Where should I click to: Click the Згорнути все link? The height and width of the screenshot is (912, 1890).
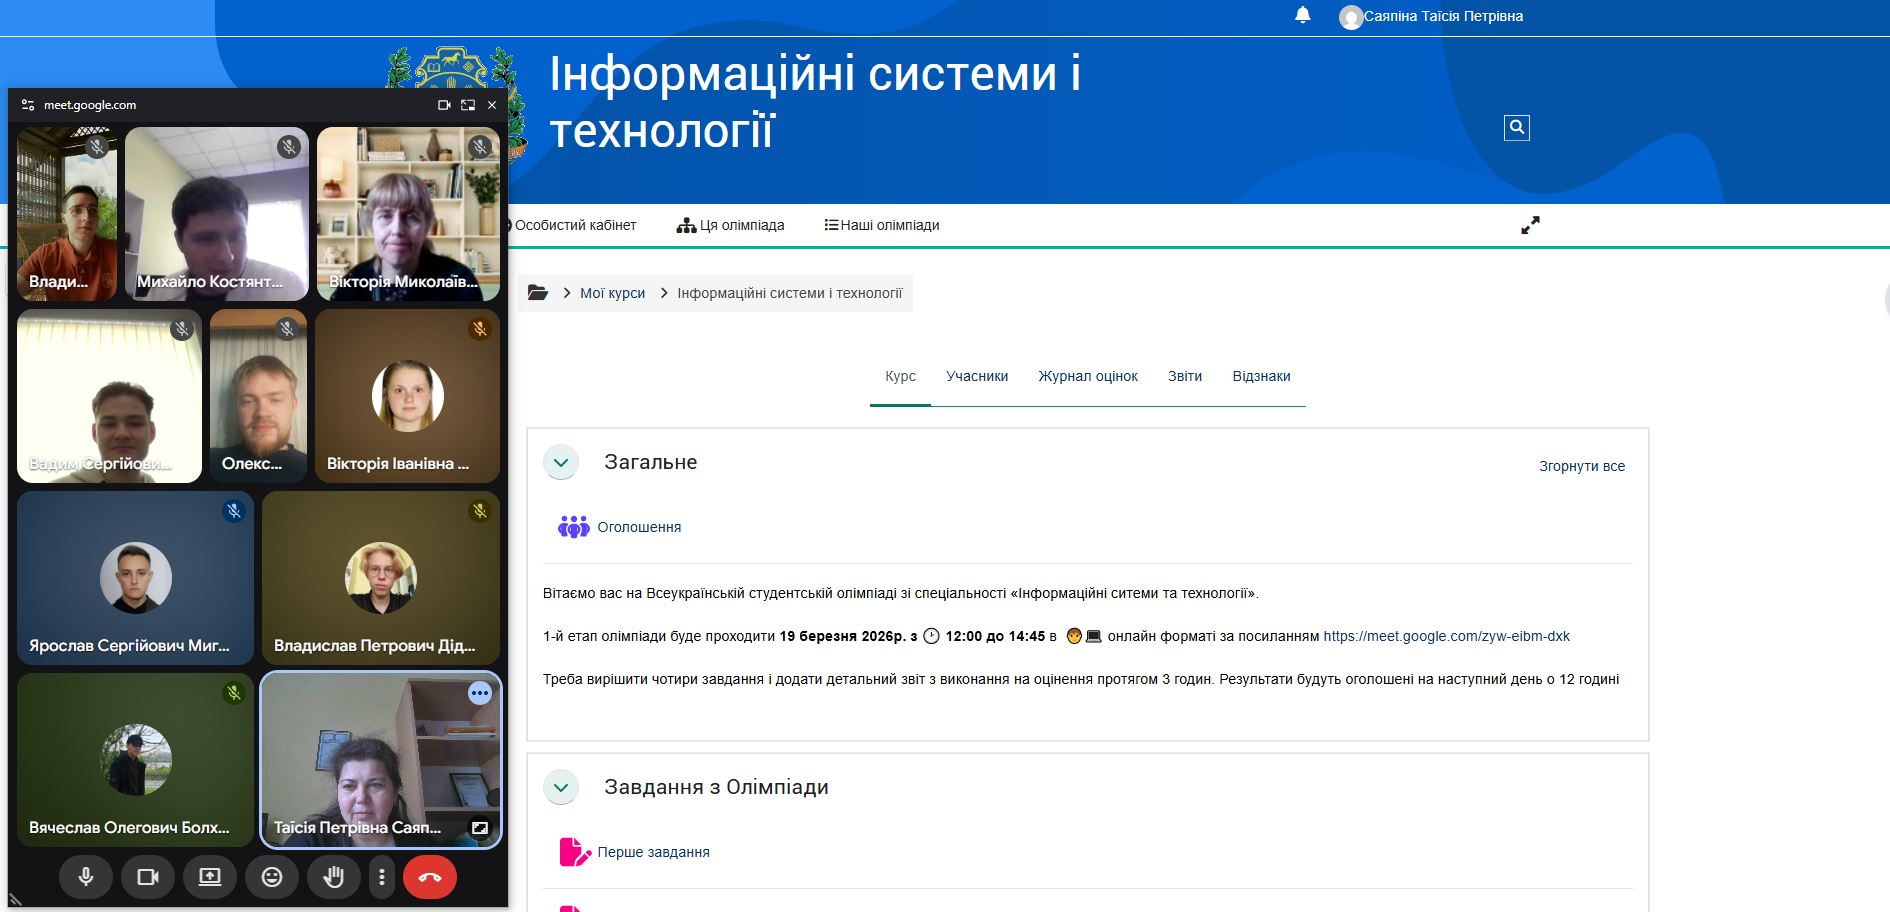1581,466
